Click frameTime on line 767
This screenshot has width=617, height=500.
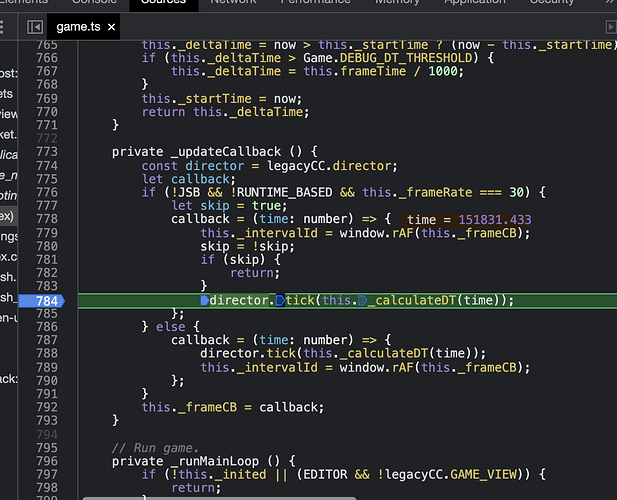point(373,71)
